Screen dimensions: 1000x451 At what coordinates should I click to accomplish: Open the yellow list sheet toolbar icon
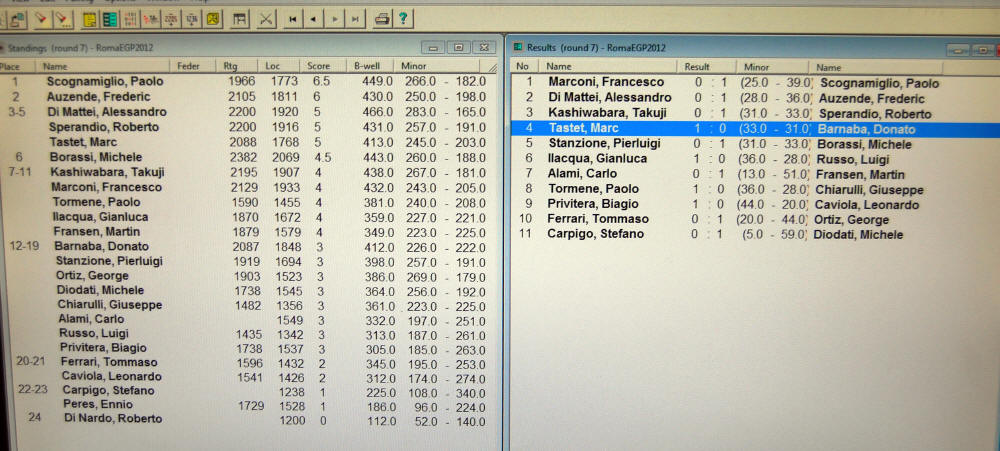pos(89,19)
